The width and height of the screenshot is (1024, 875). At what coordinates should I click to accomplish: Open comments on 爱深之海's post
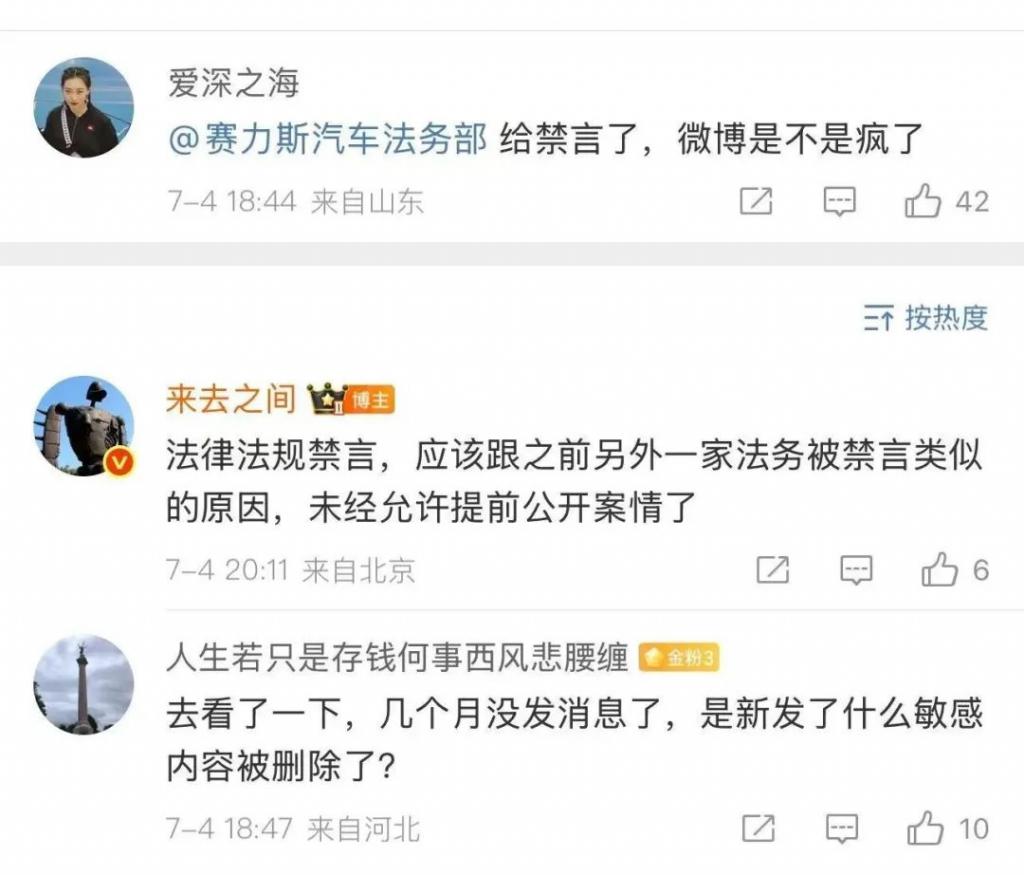[839, 201]
